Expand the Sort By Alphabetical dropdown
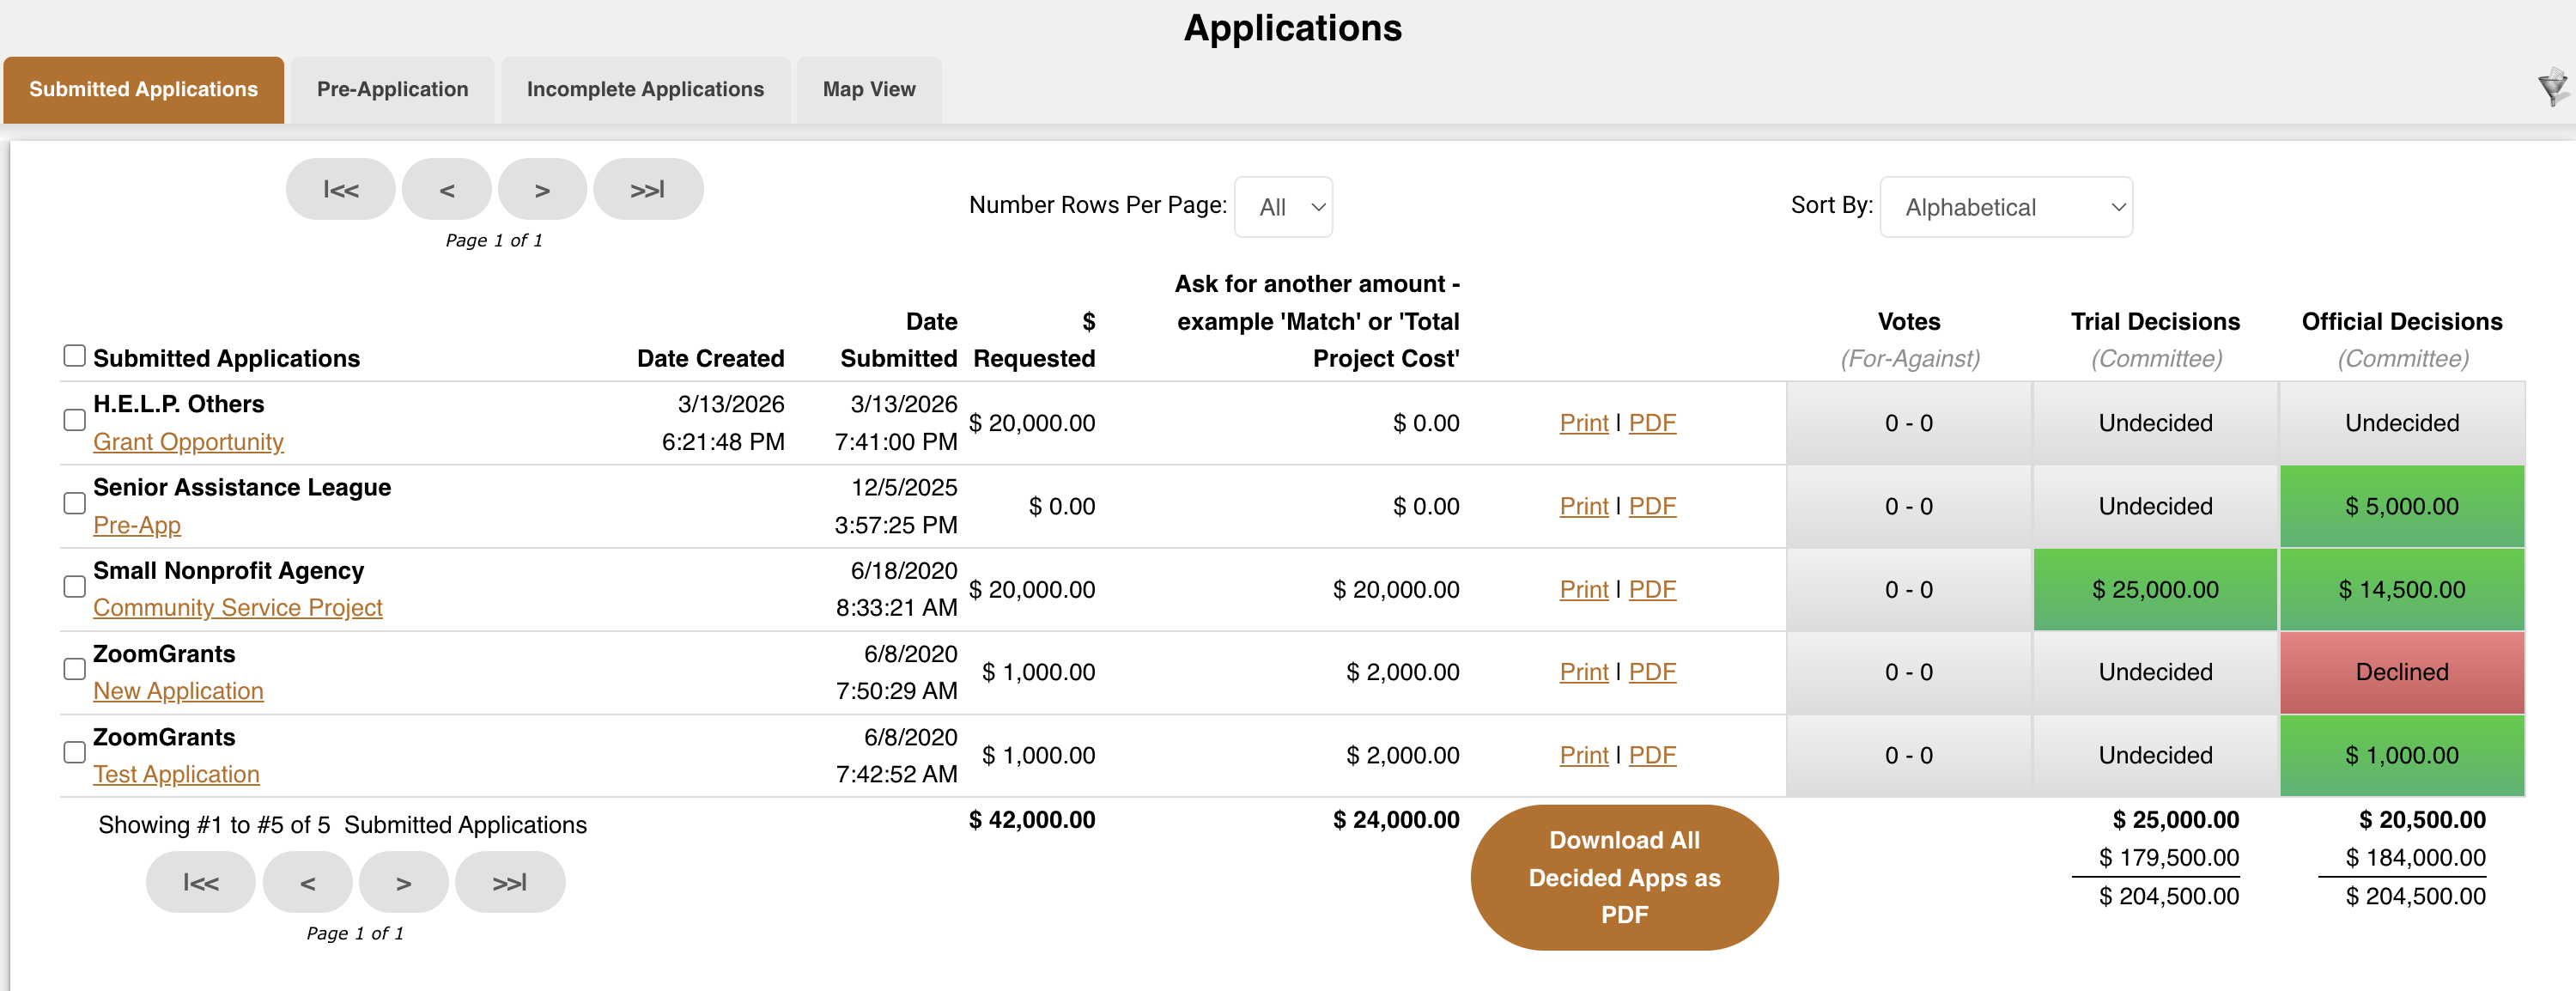Screen dimensions: 2576x991 pyautogui.click(x=2005, y=207)
